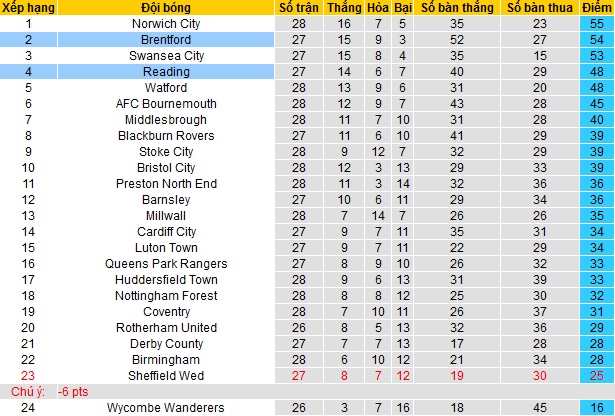Viewport: 615px width, 416px height.
Task: Click Sheffield Wed's red 25 points cell
Action: [x=597, y=376]
